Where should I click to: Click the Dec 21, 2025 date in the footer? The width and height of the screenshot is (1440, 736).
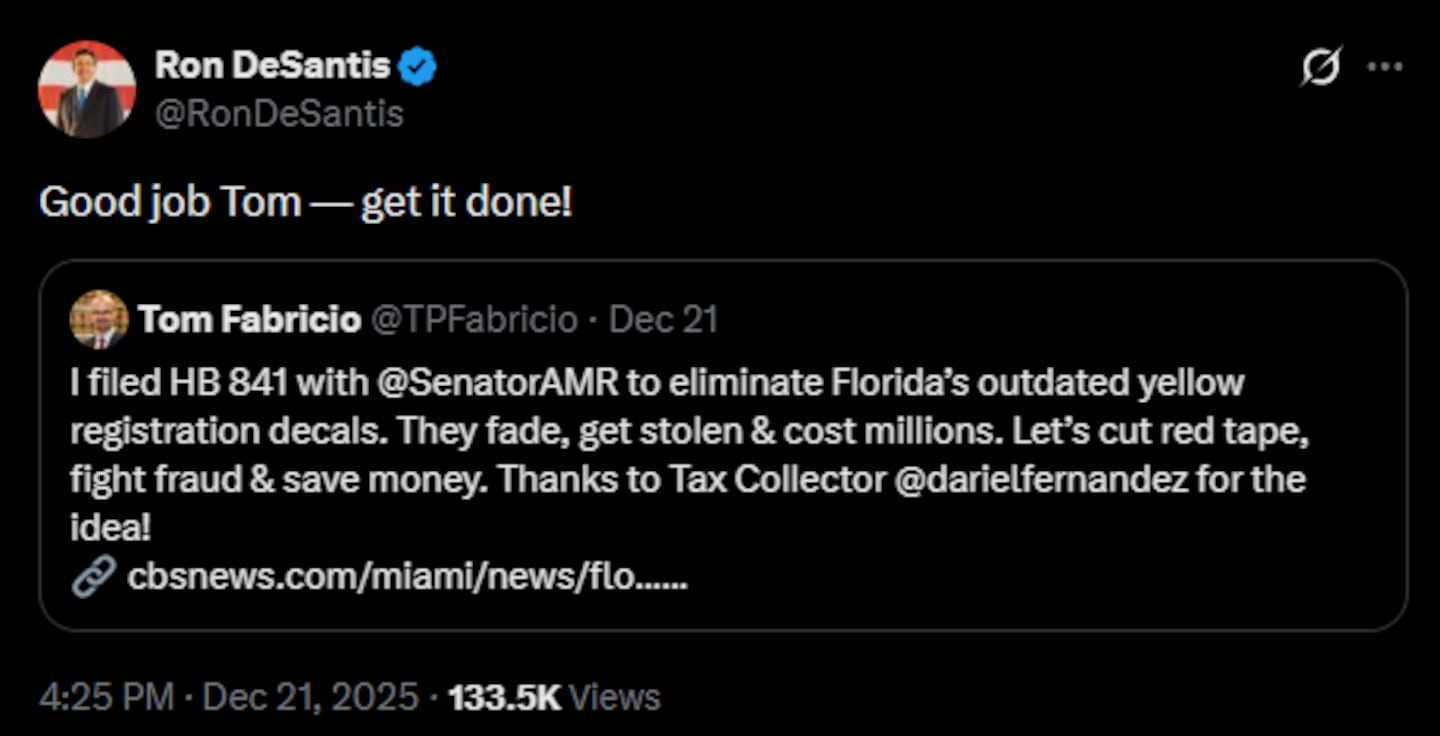pyautogui.click(x=310, y=697)
